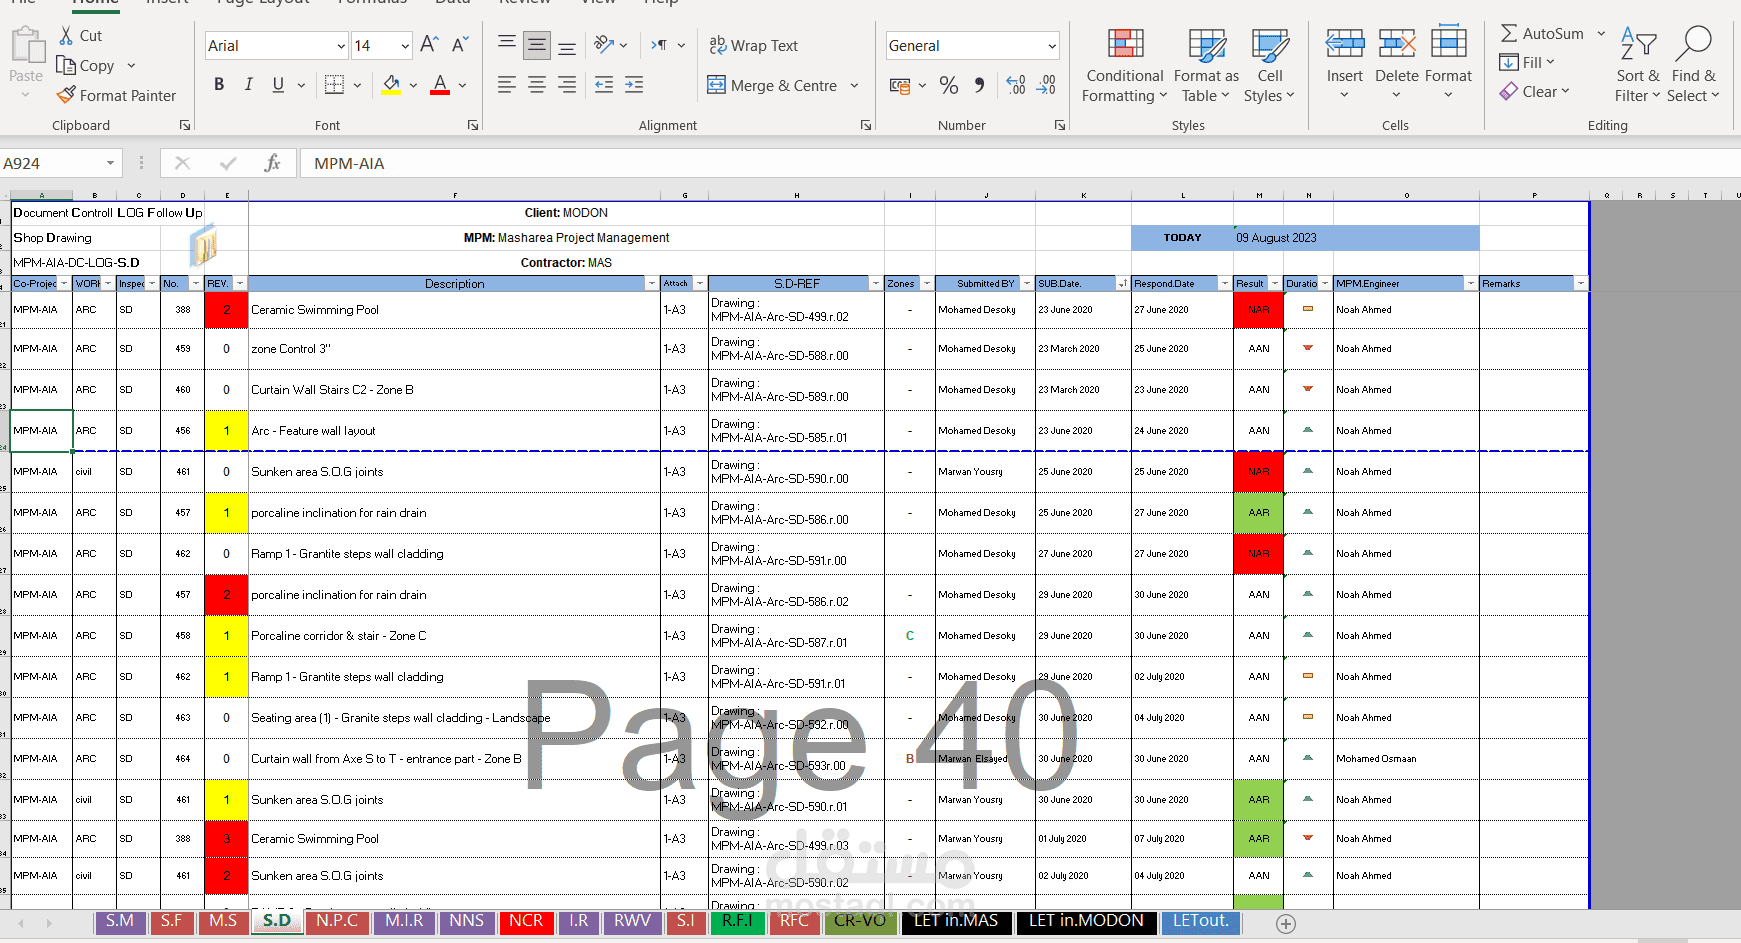Switch to the RWV sheet tab
The height and width of the screenshot is (943, 1741).
point(632,921)
